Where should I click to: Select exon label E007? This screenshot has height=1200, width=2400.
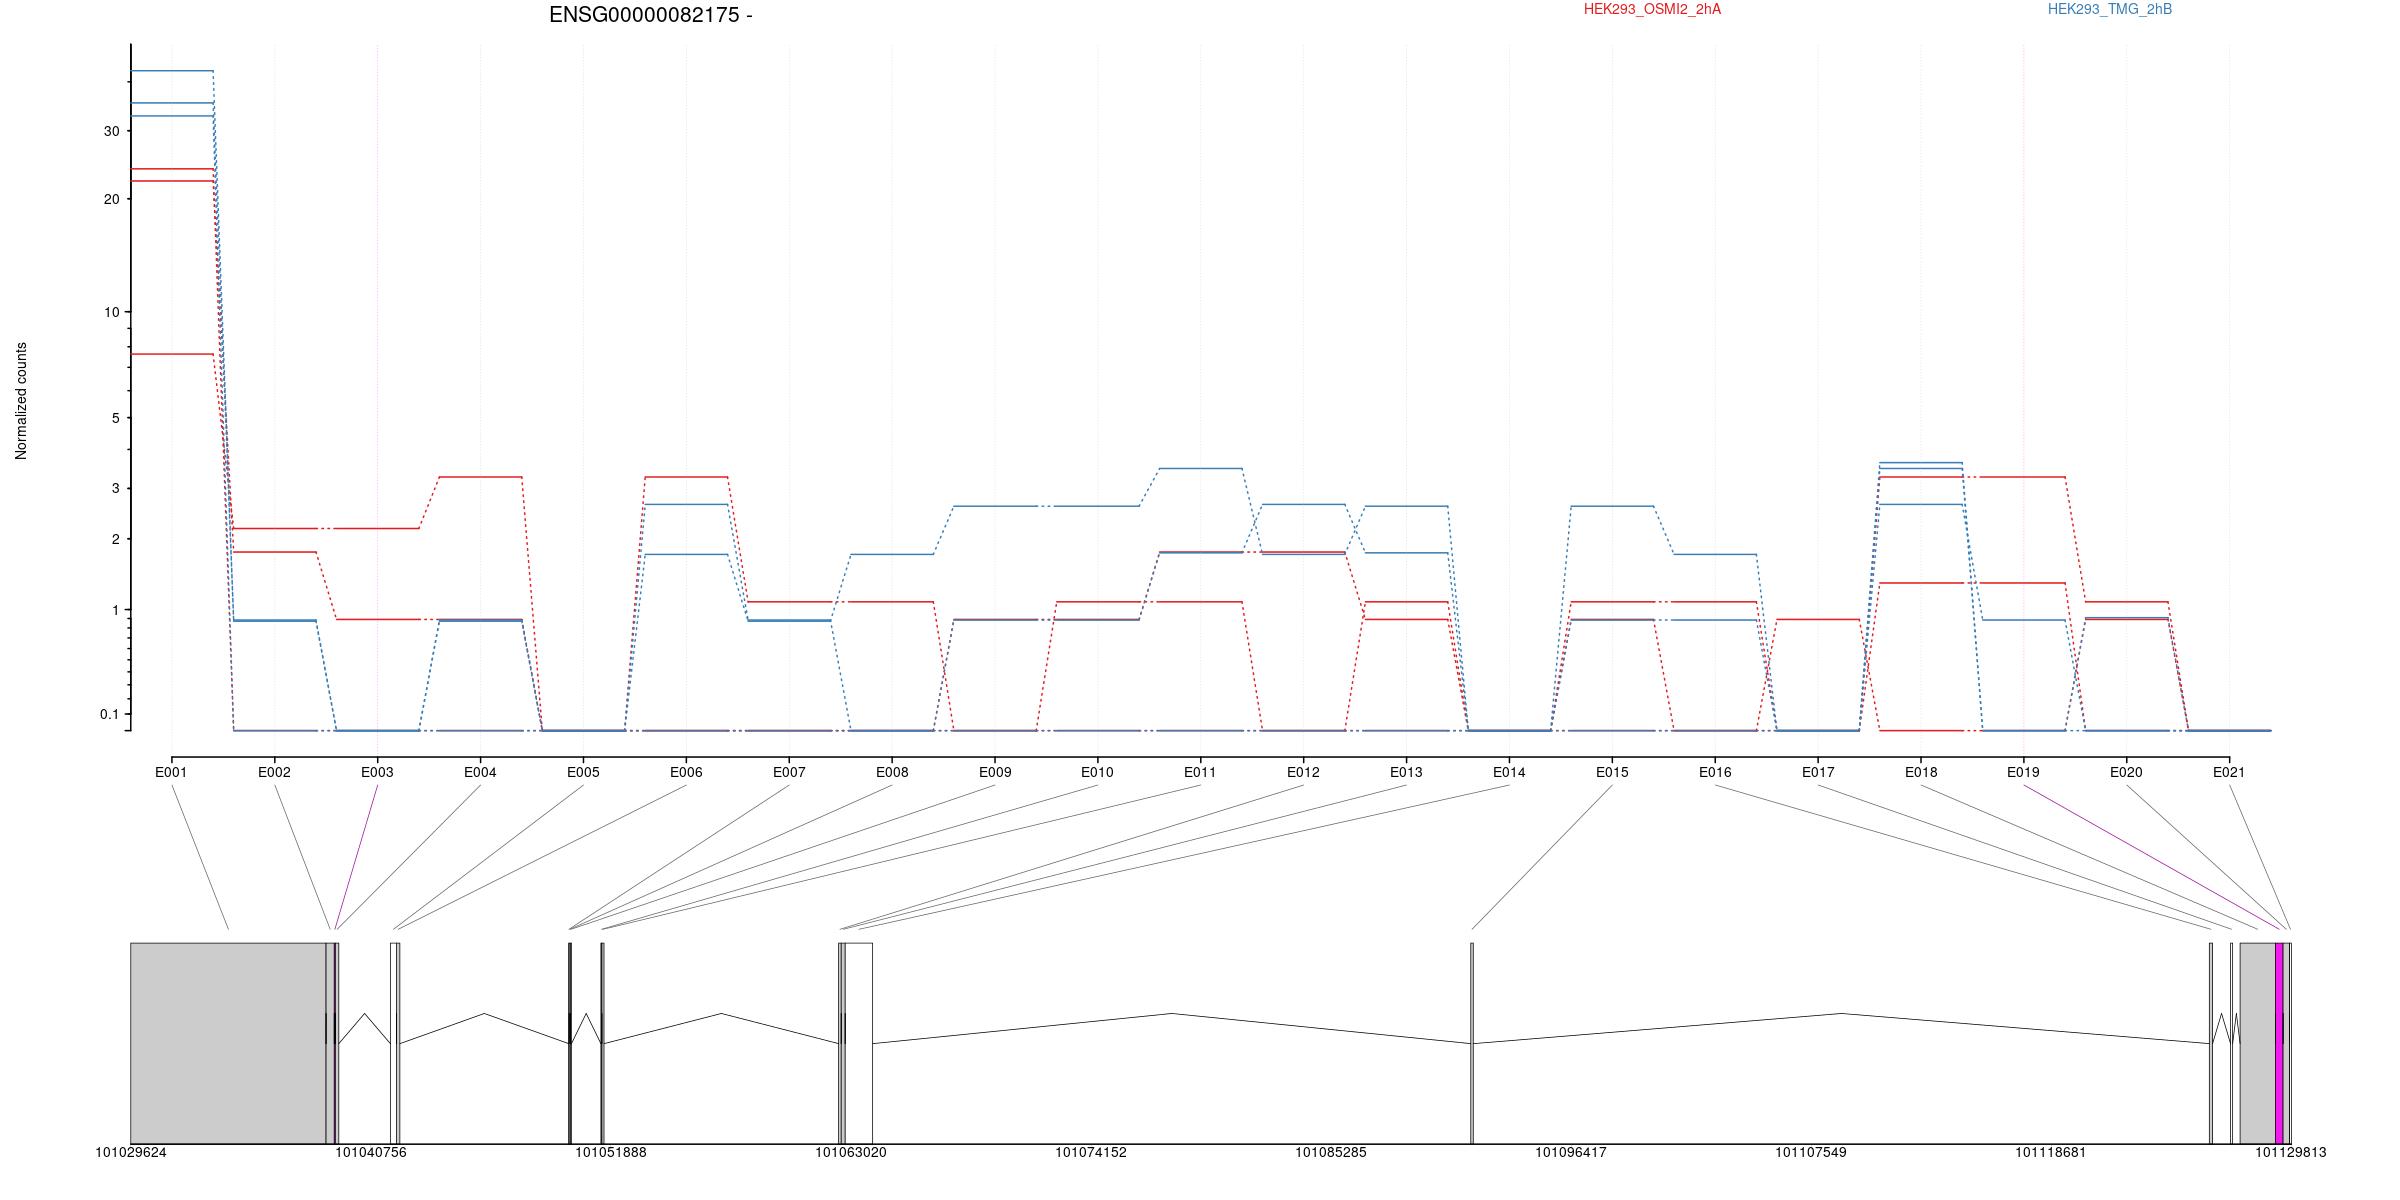click(789, 772)
